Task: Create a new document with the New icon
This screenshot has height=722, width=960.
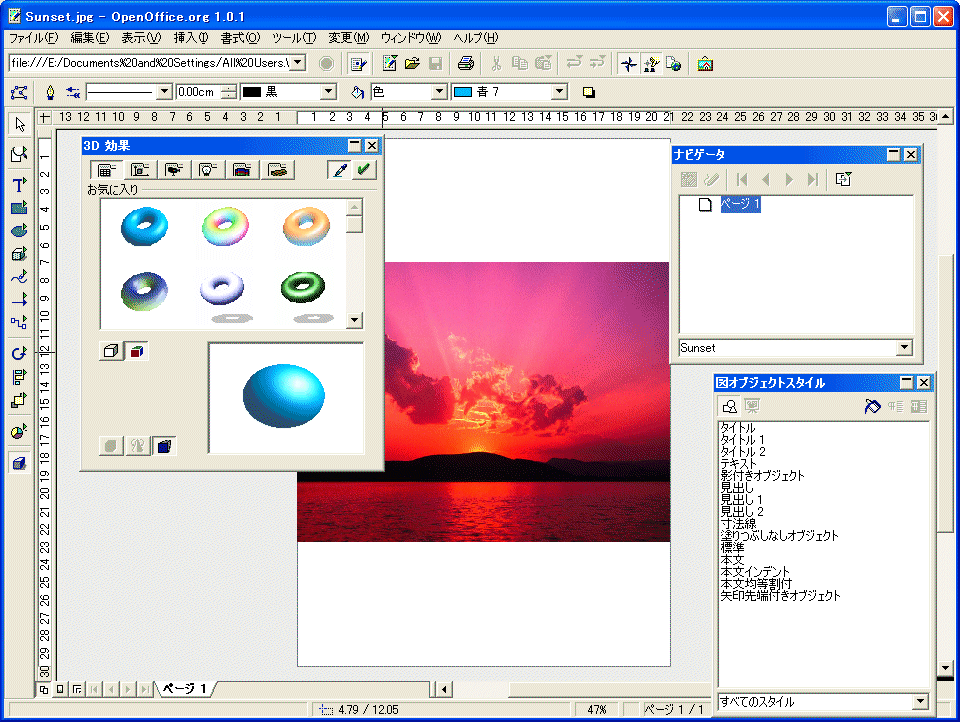Action: click(390, 64)
